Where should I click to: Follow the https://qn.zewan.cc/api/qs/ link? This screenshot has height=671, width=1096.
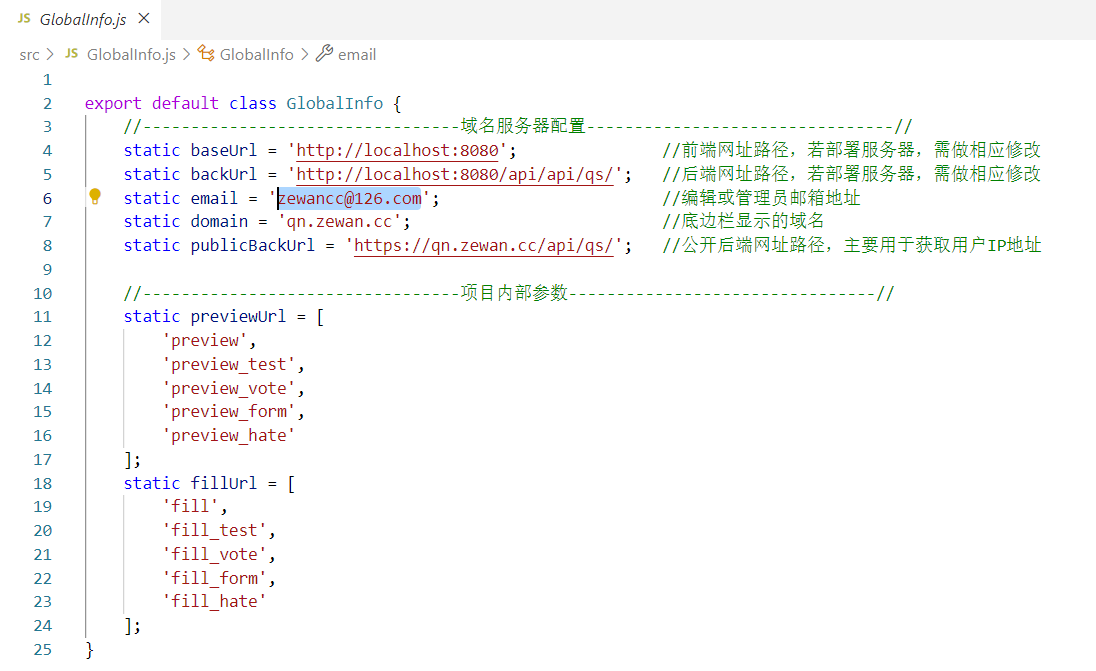pyautogui.click(x=483, y=245)
